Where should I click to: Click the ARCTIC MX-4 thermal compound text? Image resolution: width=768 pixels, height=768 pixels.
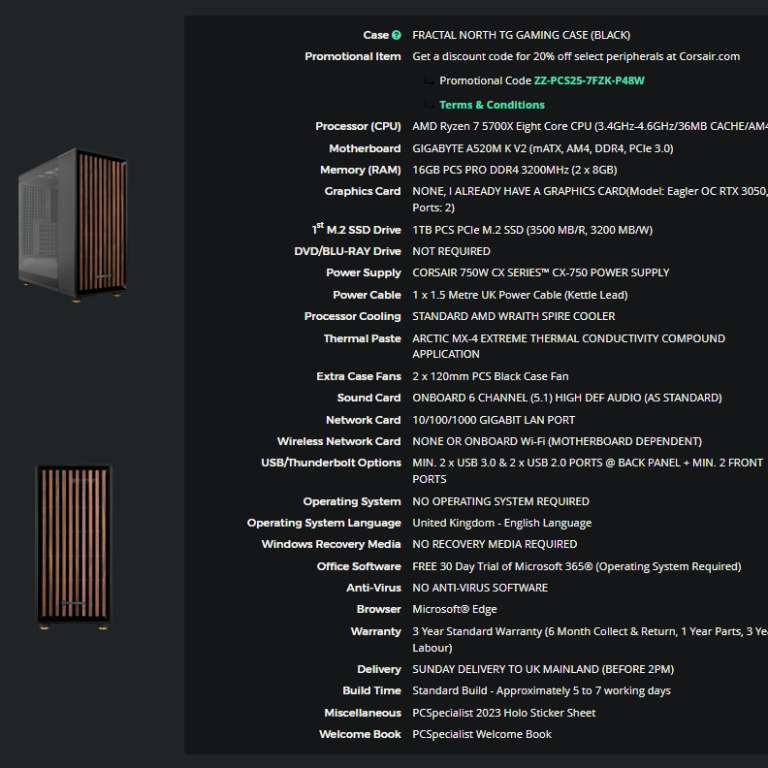pyautogui.click(x=569, y=346)
